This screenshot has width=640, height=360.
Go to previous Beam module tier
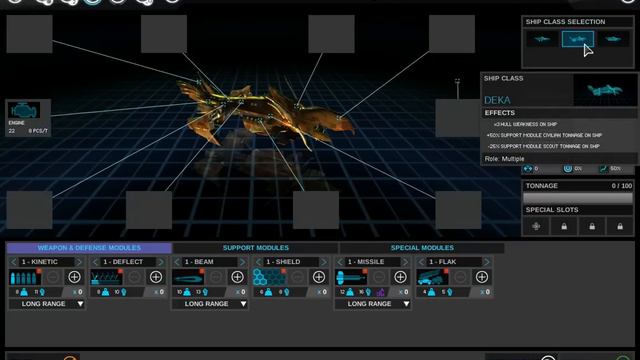click(177, 262)
